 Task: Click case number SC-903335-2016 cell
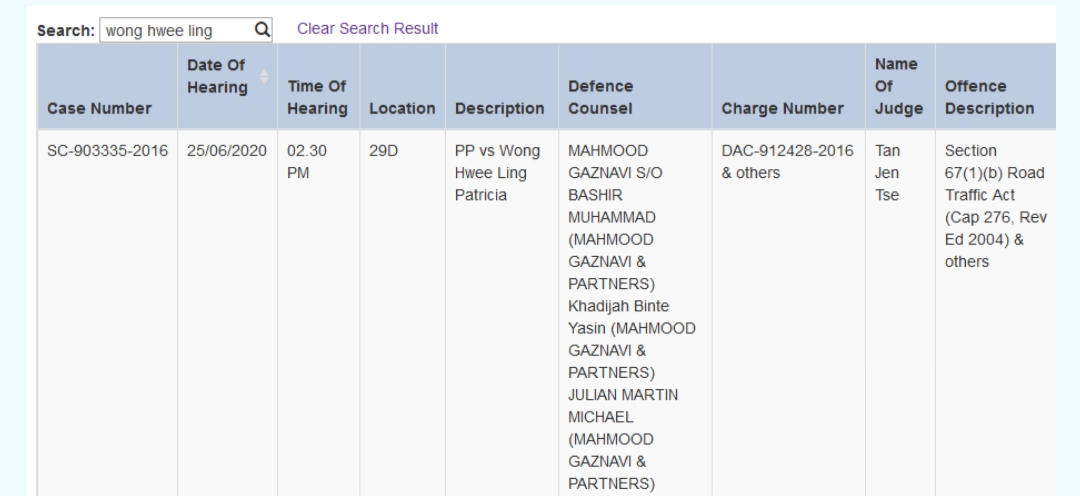pos(107,151)
